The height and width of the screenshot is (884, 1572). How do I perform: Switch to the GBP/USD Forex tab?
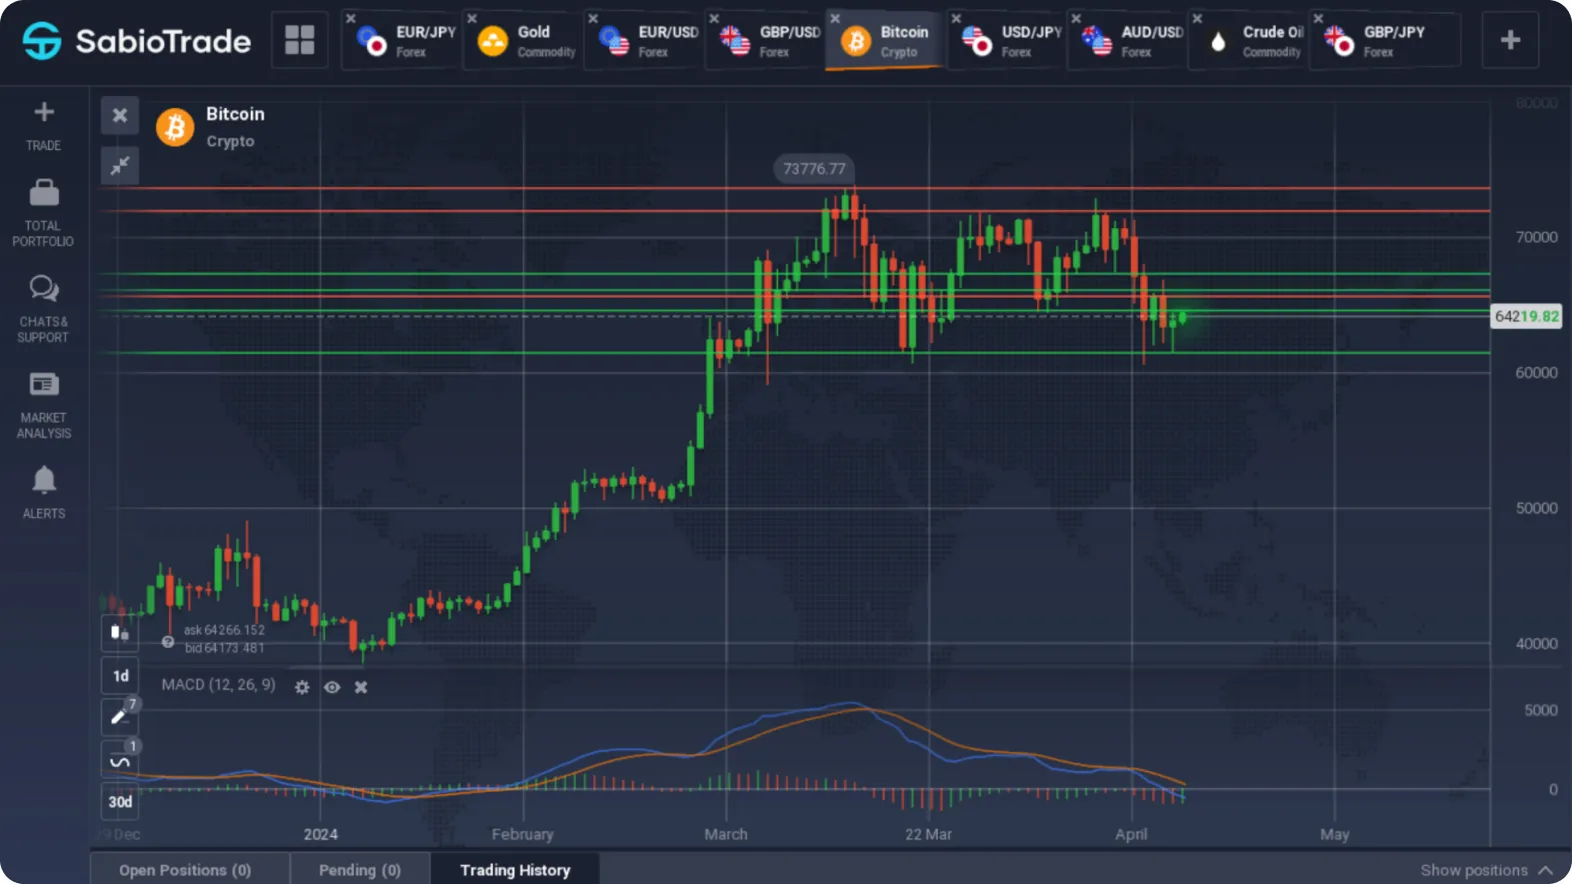click(x=766, y=41)
